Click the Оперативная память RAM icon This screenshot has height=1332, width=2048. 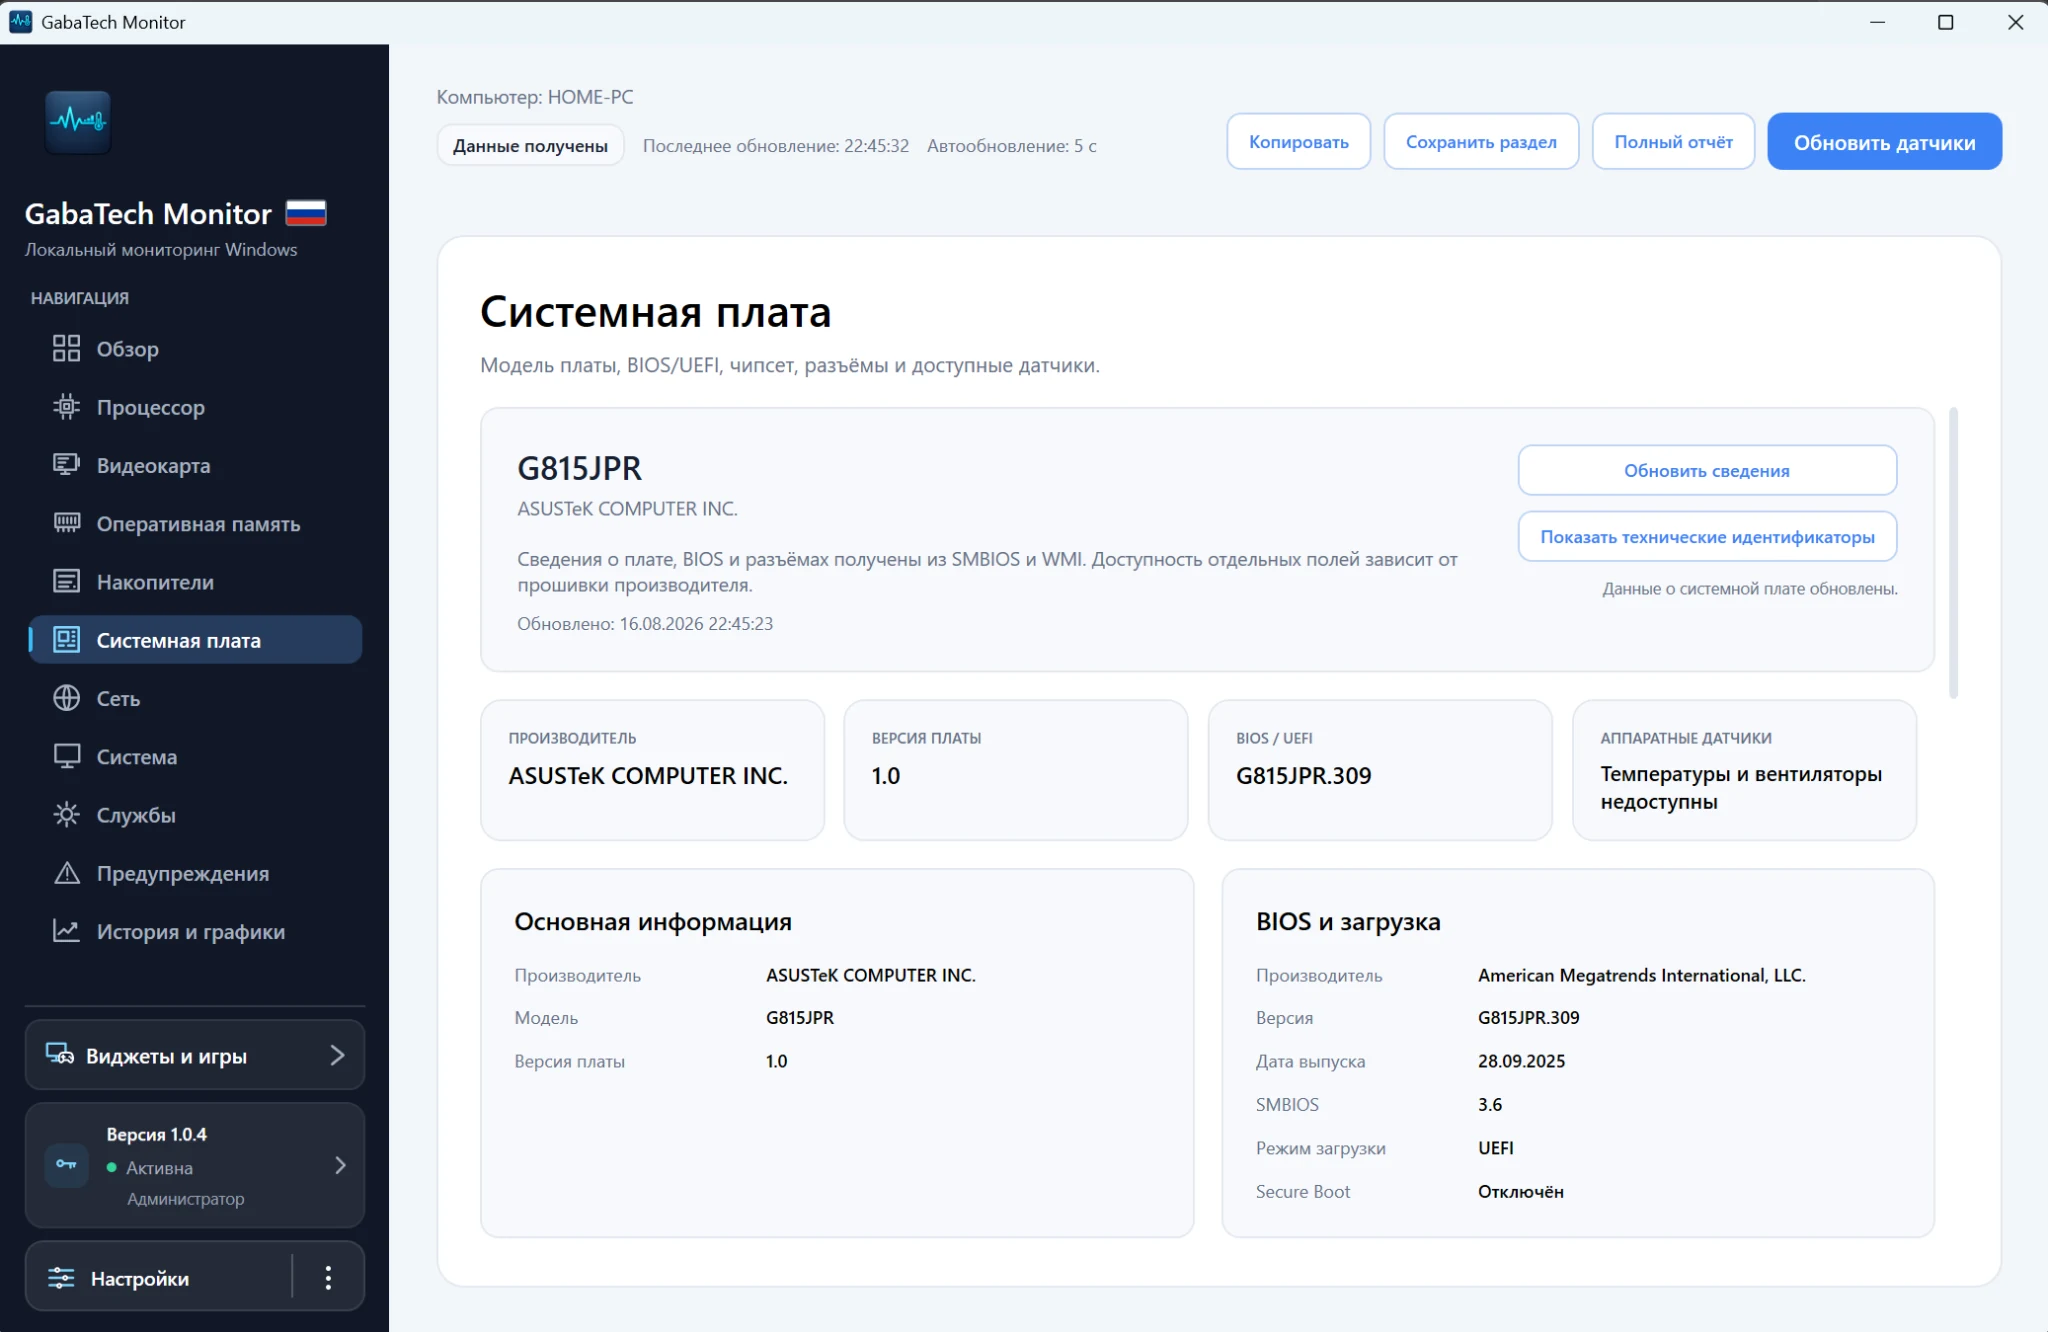pyautogui.click(x=66, y=523)
